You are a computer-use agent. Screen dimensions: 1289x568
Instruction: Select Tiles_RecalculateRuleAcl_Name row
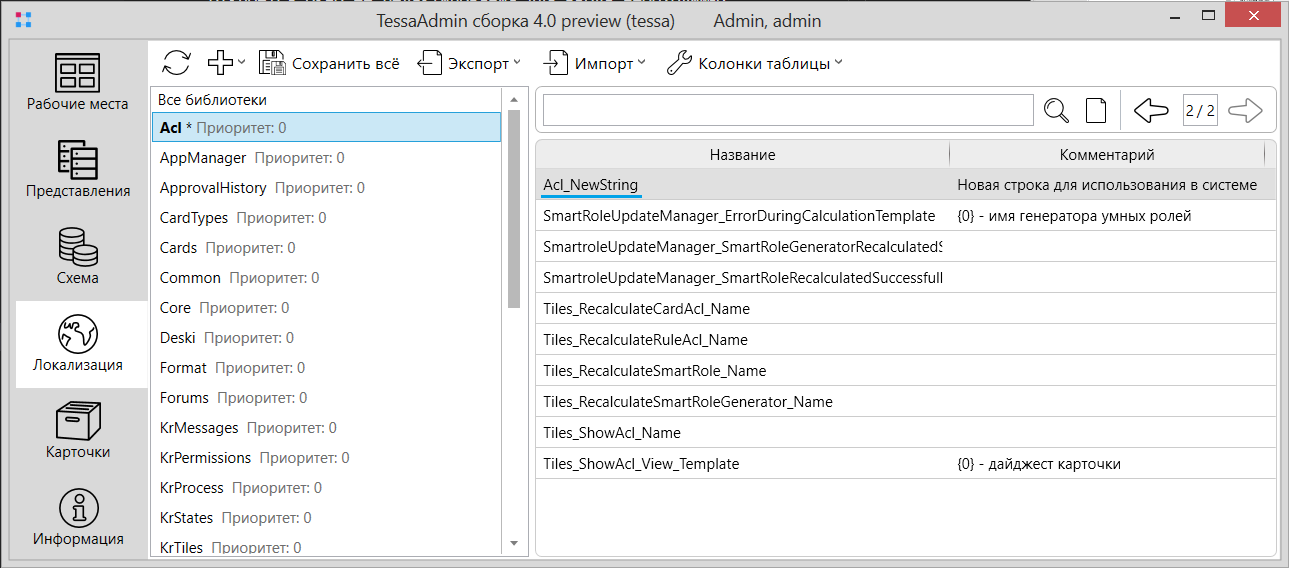pyautogui.click(x=906, y=340)
